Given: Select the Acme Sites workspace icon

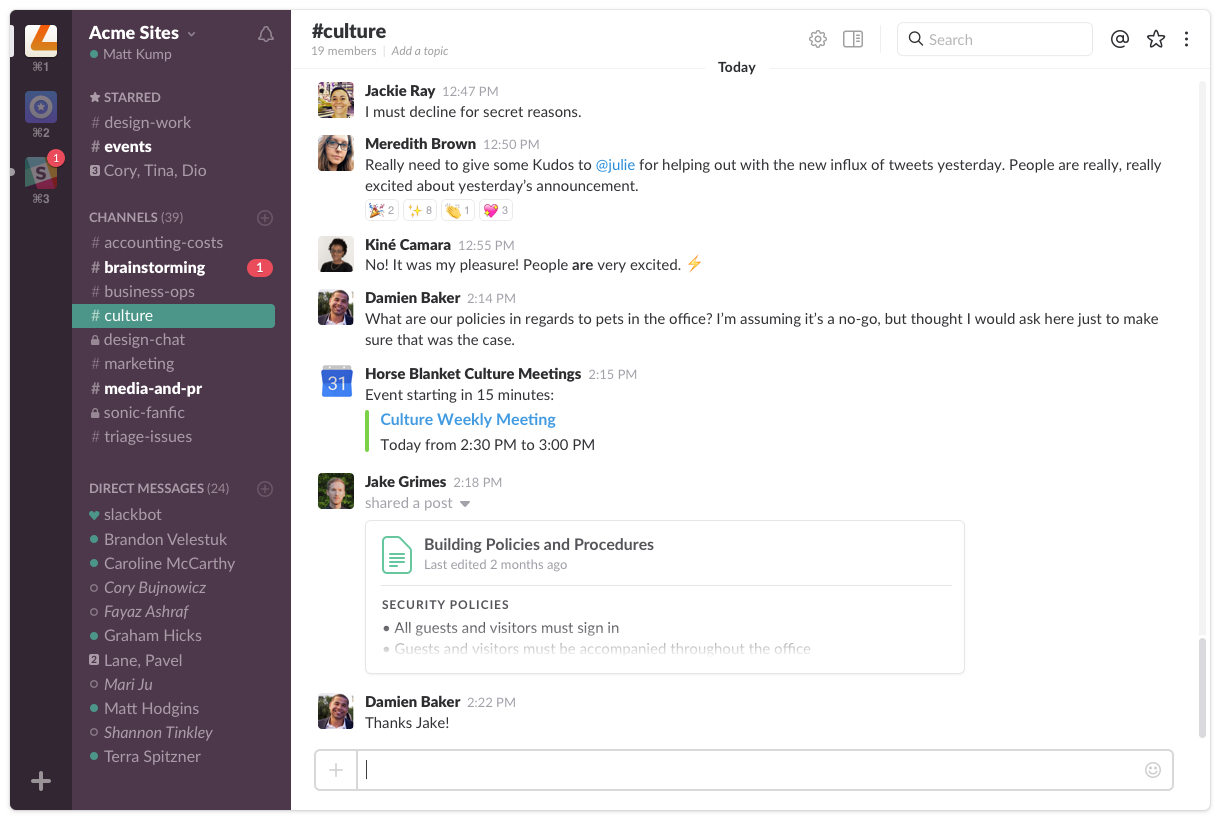Looking at the screenshot, I should click(40, 40).
